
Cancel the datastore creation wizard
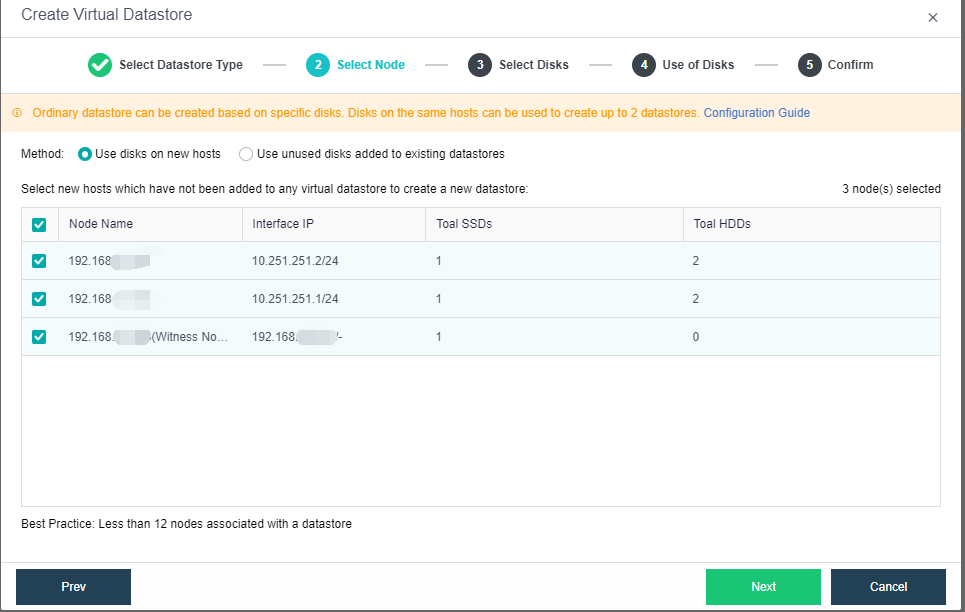point(887,587)
